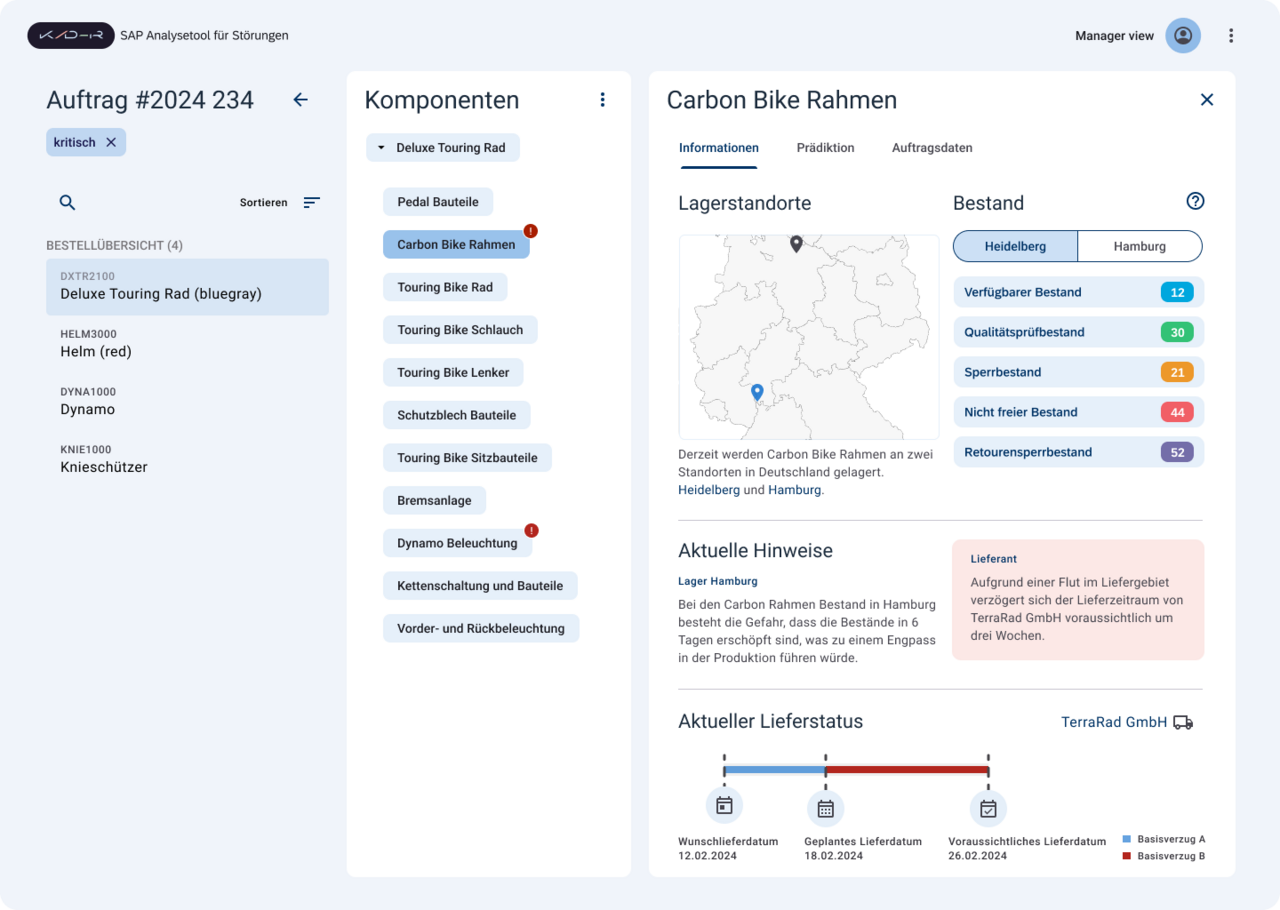This screenshot has height=910, width=1280.
Task: Collapse the Deluxe Touring Rad dropdown
Action: click(x=443, y=148)
